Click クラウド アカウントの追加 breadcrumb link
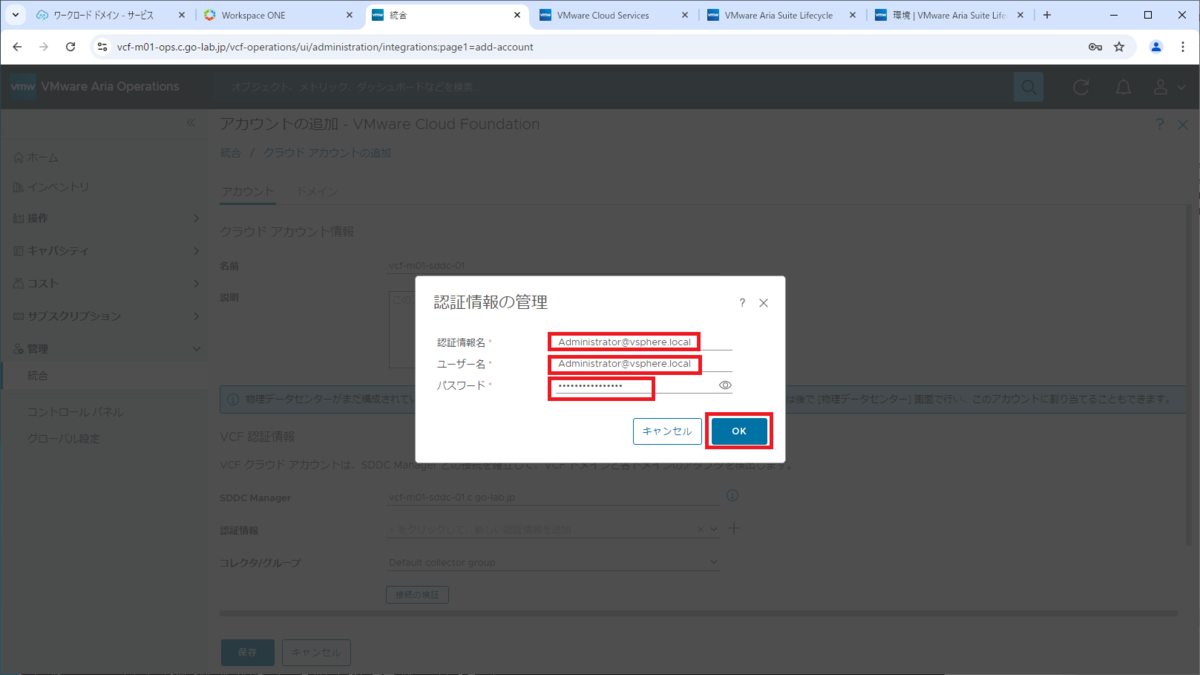 click(x=328, y=153)
